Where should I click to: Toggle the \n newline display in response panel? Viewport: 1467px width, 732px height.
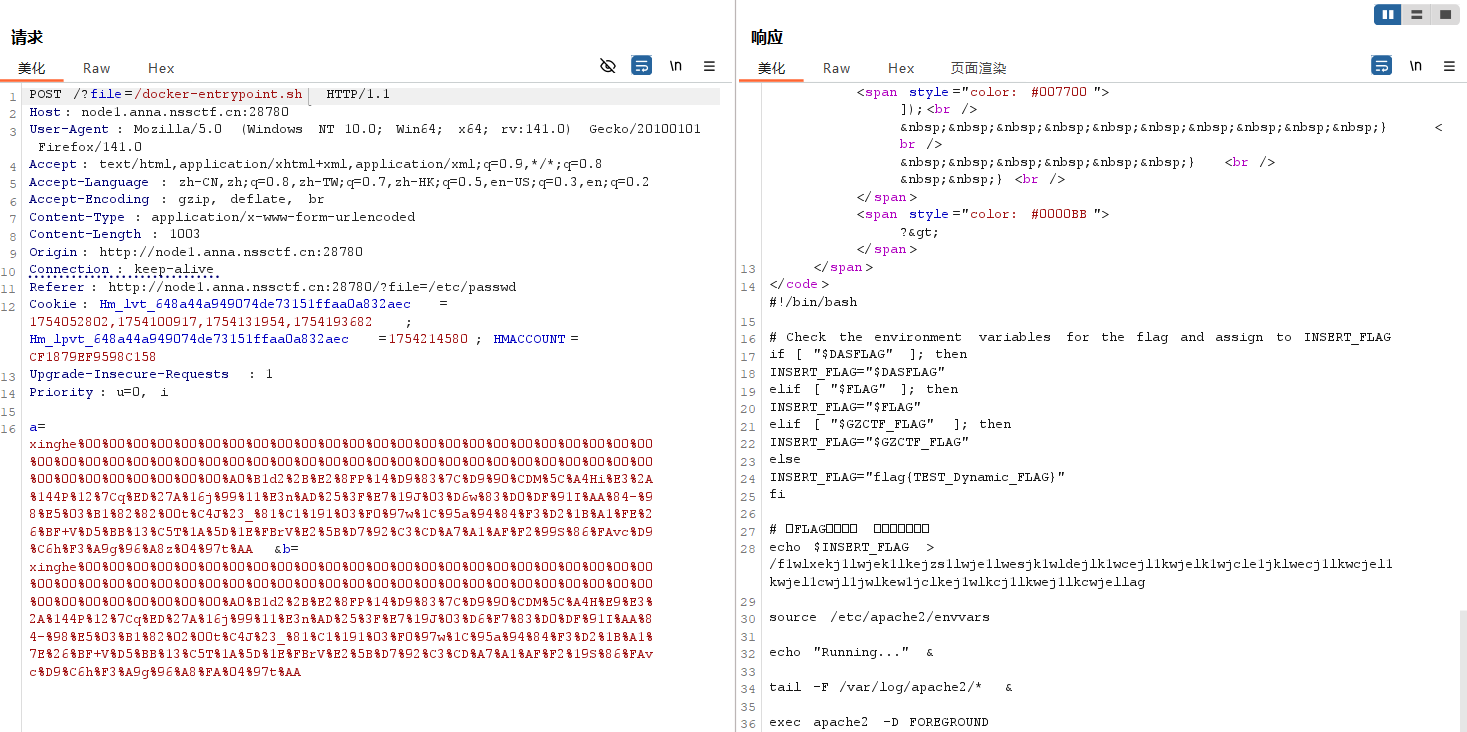pos(1416,66)
